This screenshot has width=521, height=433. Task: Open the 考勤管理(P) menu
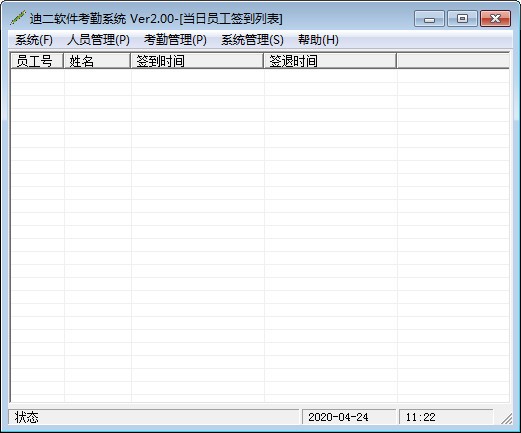[175, 40]
